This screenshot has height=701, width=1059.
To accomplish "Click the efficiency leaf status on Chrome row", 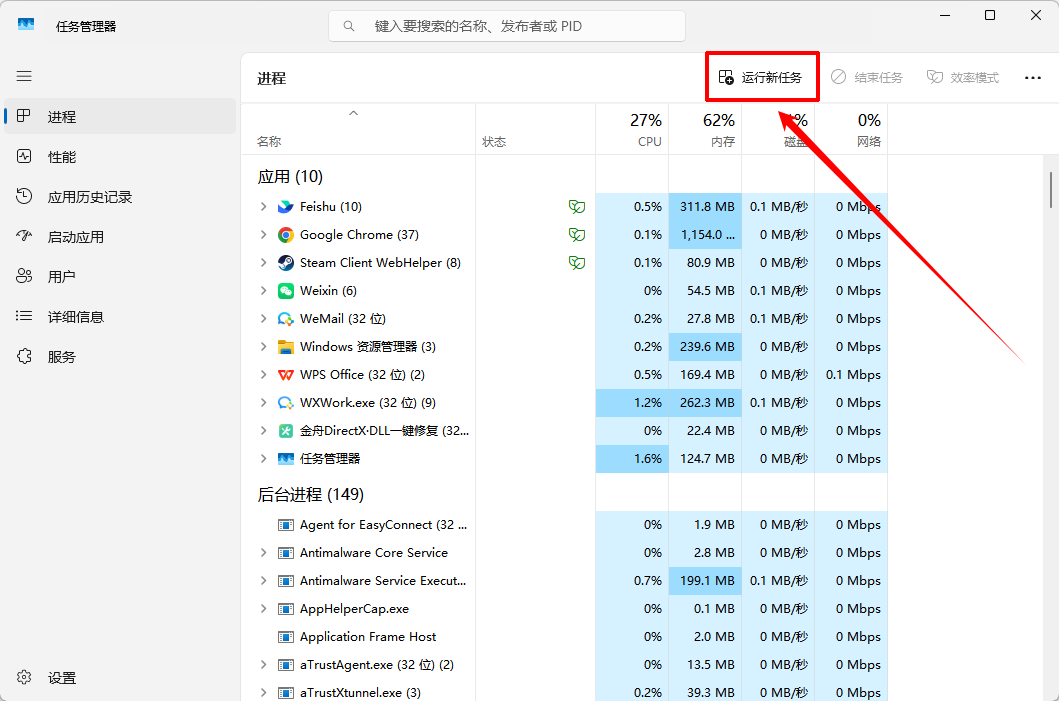I will coord(577,235).
